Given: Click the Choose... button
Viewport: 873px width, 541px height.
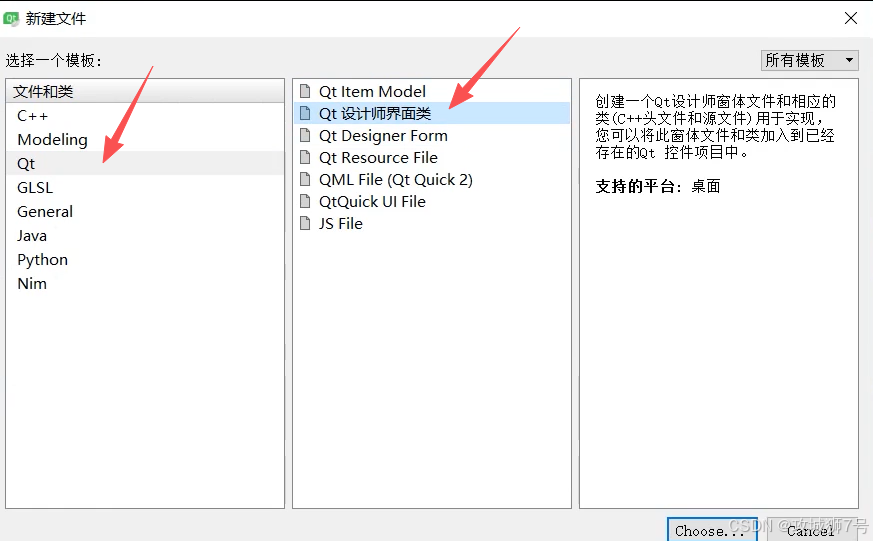Looking at the screenshot, I should [x=712, y=530].
